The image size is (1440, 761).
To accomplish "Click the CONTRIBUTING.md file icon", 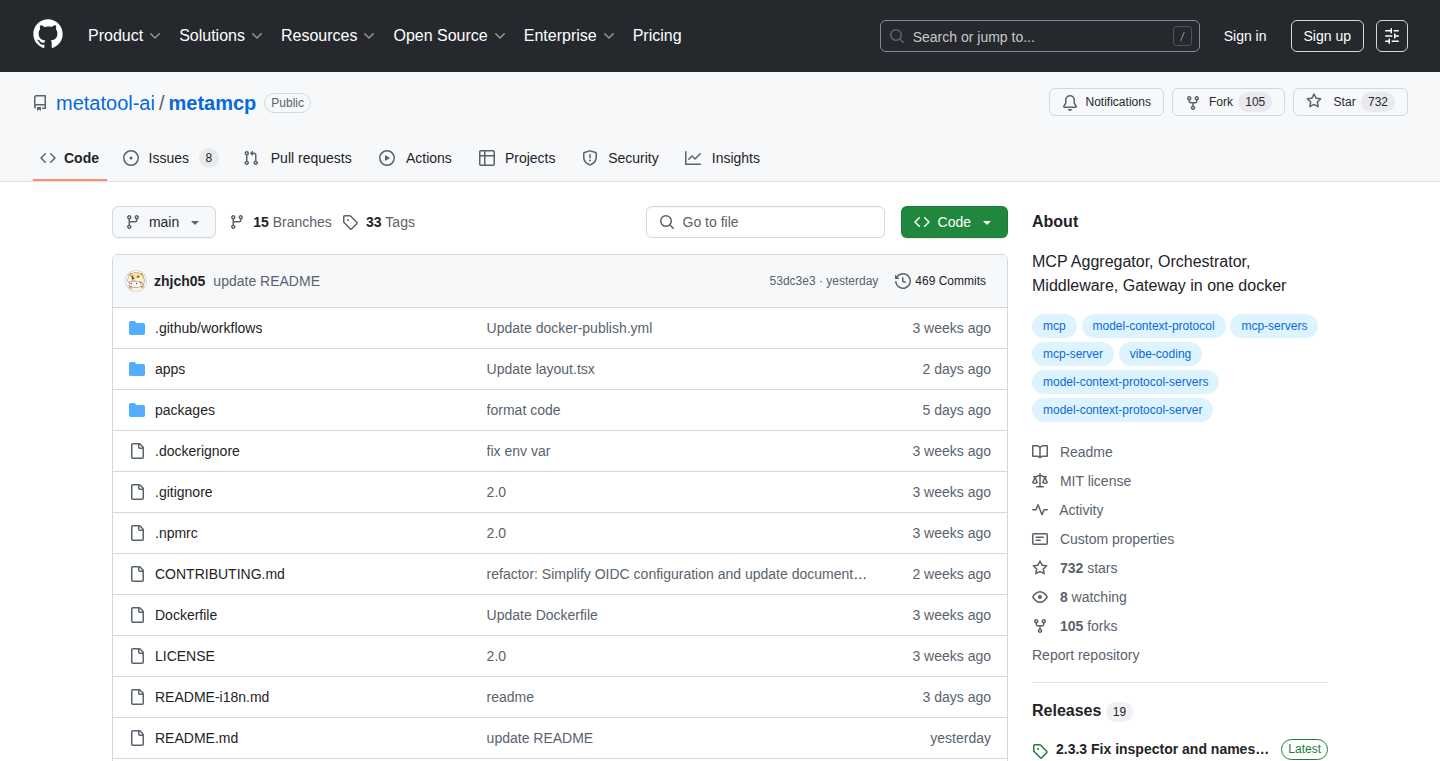I will tap(137, 574).
